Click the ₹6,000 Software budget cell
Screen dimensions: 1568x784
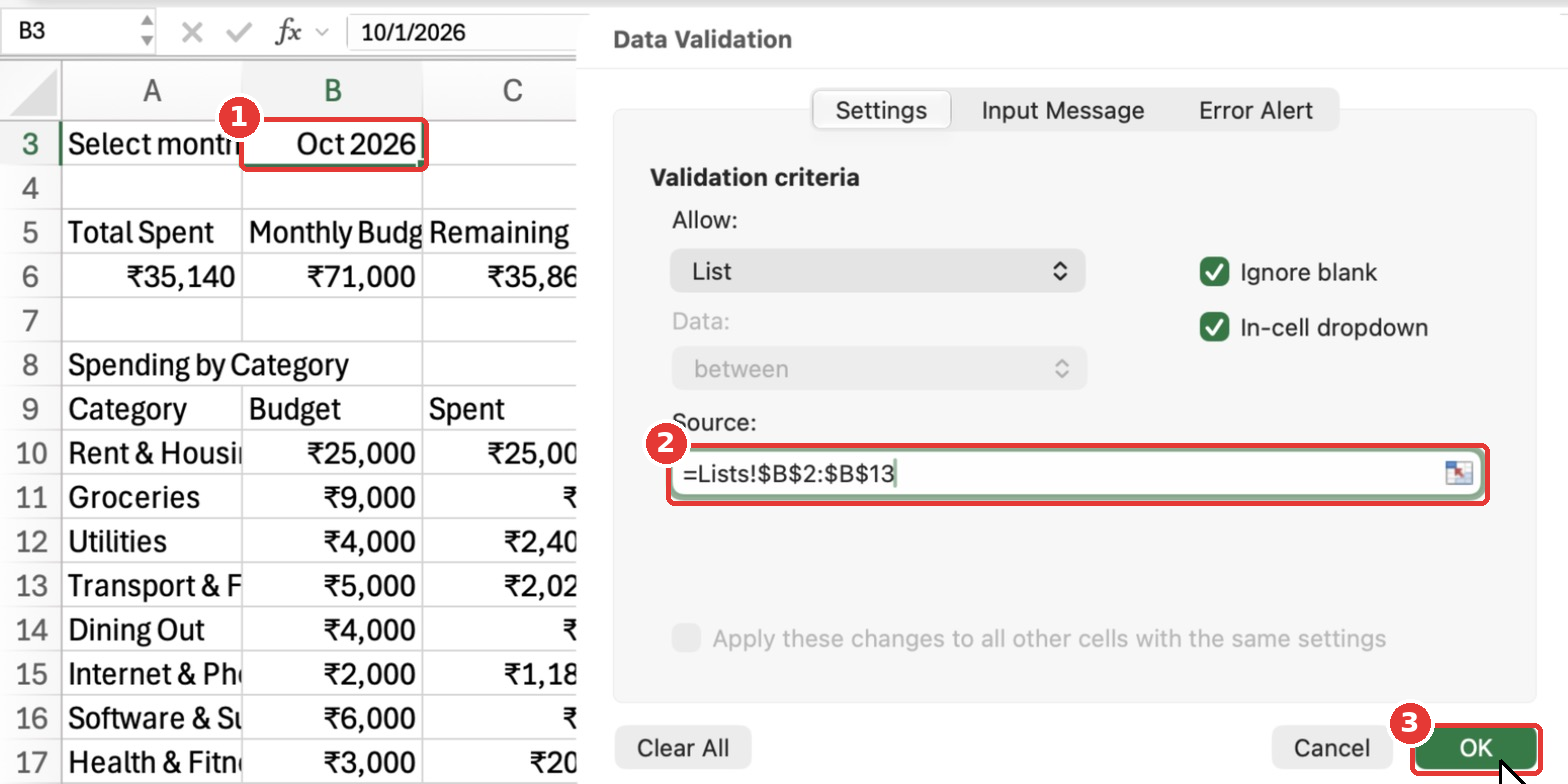point(333,718)
